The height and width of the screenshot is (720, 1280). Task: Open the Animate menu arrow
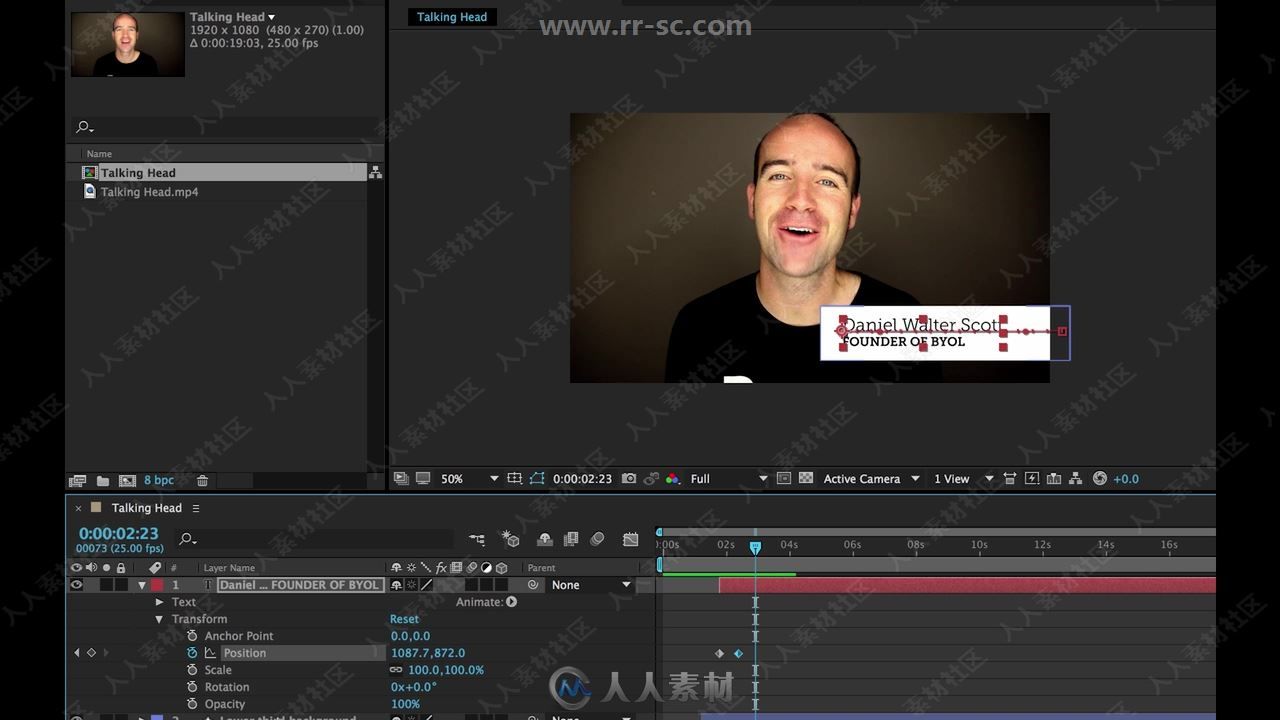click(512, 602)
